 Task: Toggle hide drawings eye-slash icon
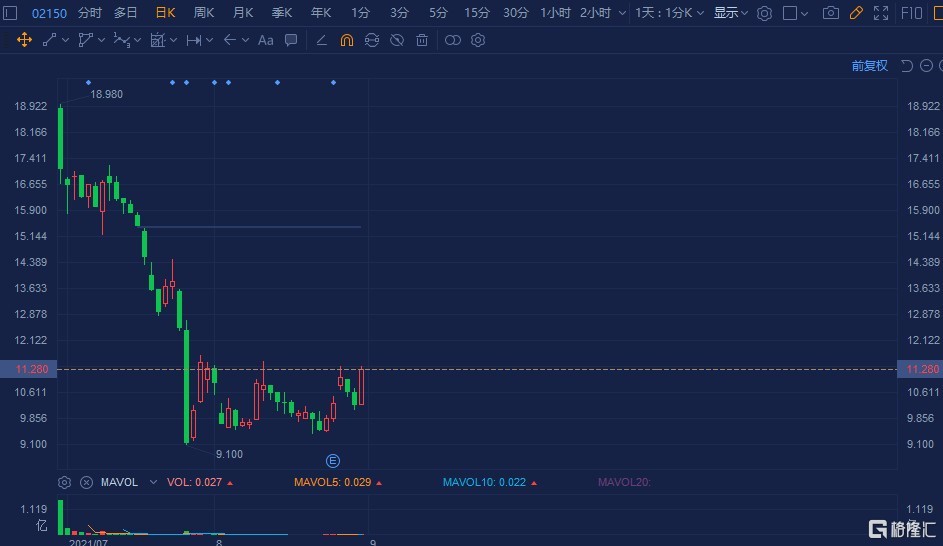click(397, 40)
